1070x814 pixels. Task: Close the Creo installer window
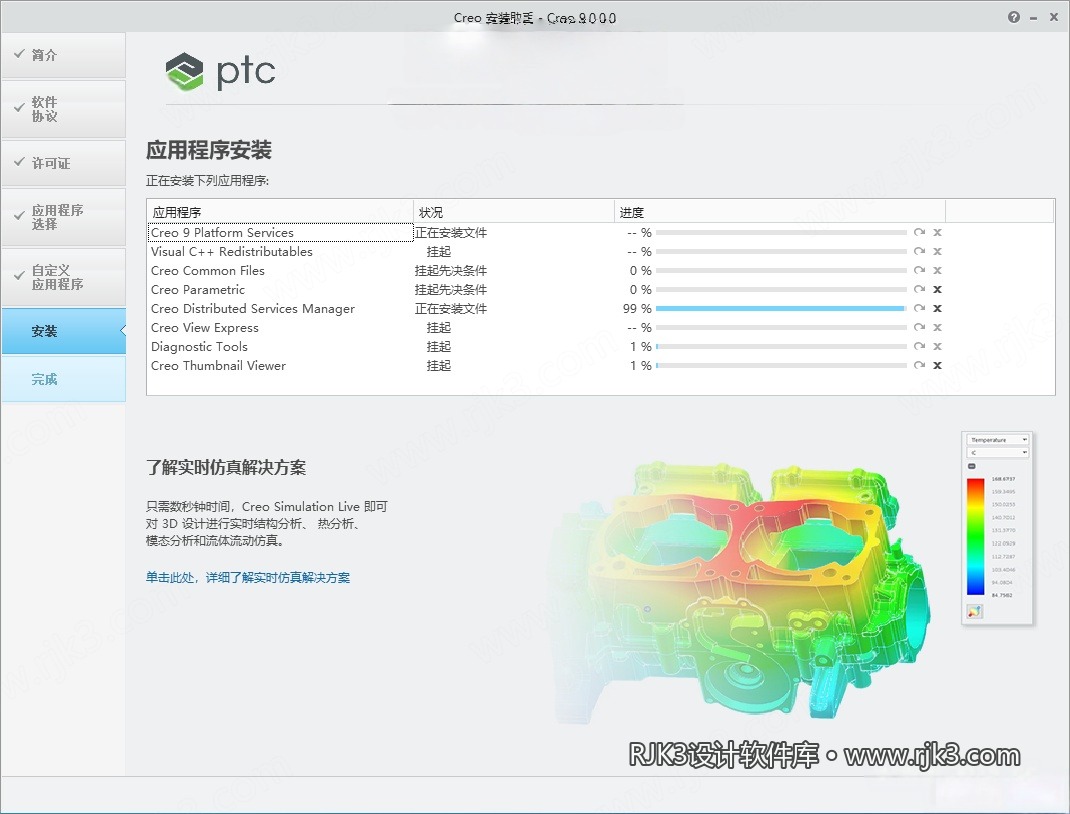[x=1054, y=18]
